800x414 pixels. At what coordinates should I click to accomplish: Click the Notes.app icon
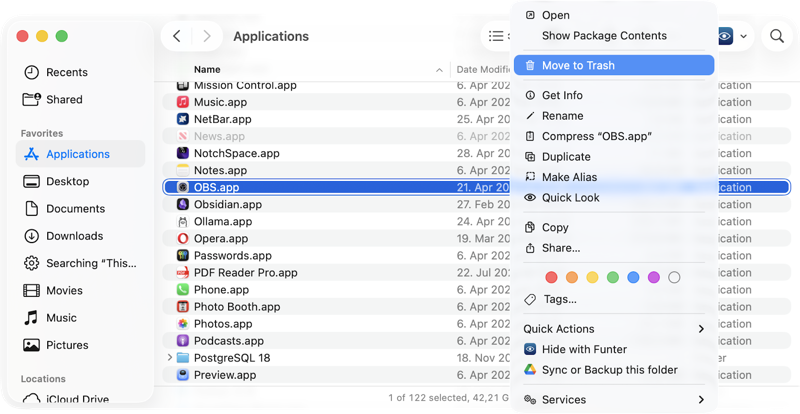183,171
